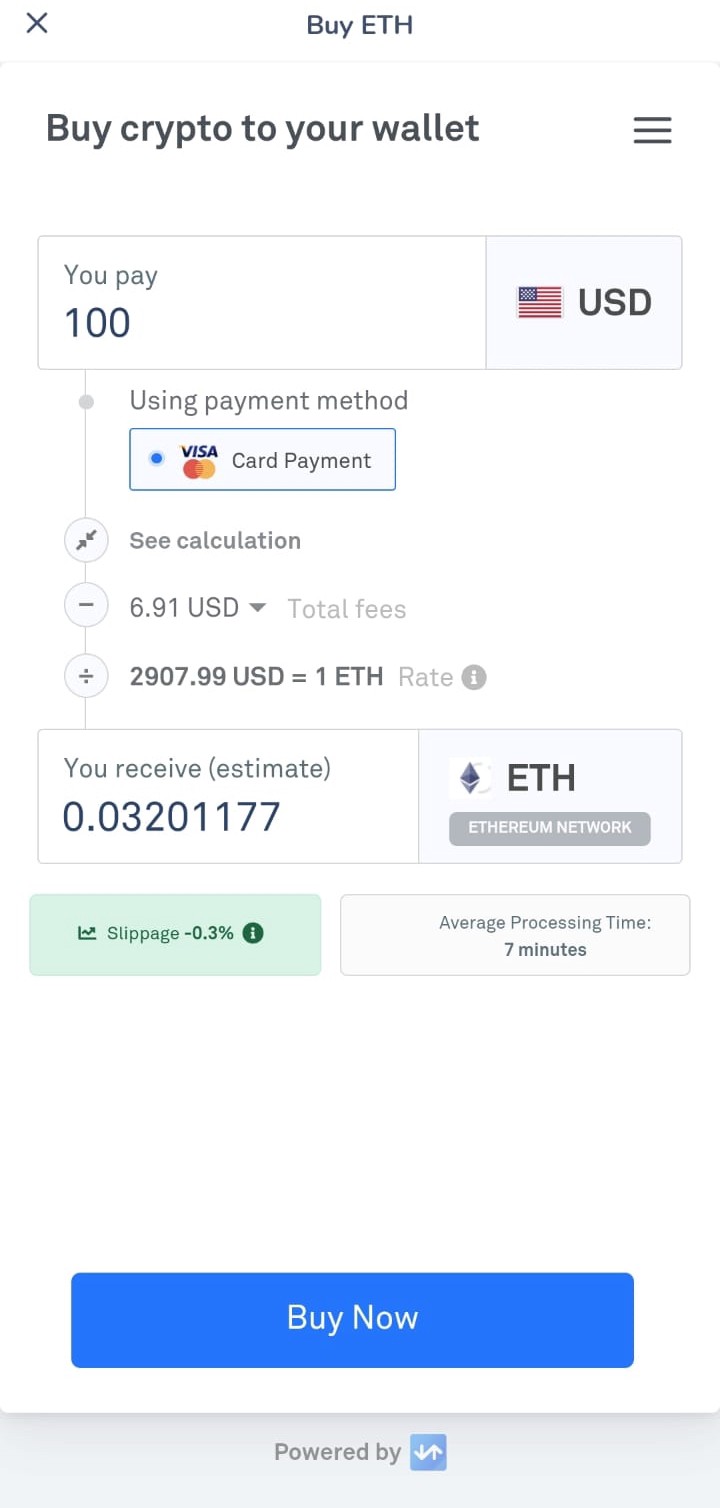Screen dimensions: 720x1508
Task: Click the You receive estimate field
Action: coord(228,816)
